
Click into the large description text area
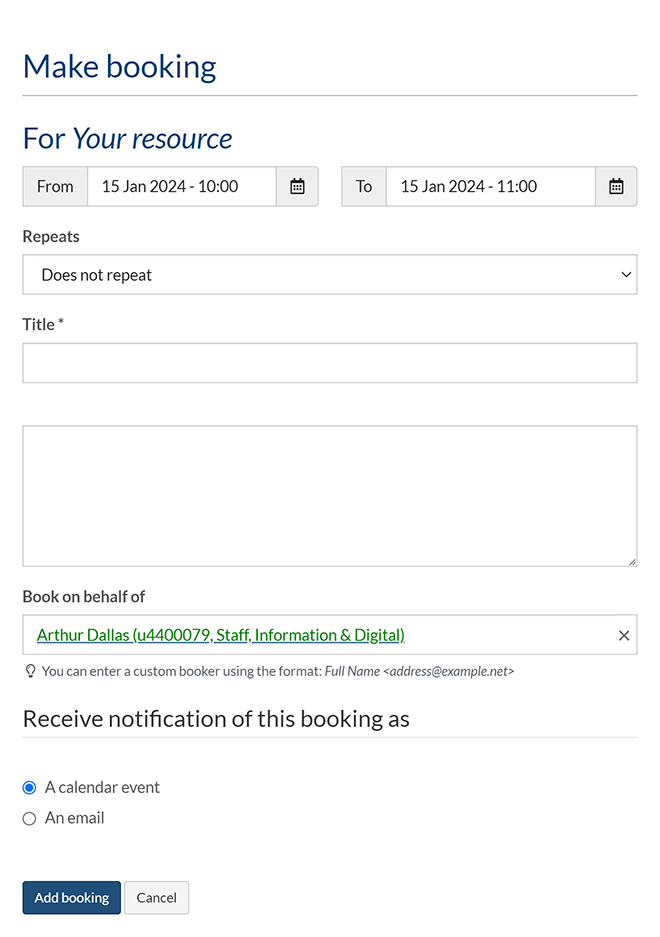click(x=329, y=496)
